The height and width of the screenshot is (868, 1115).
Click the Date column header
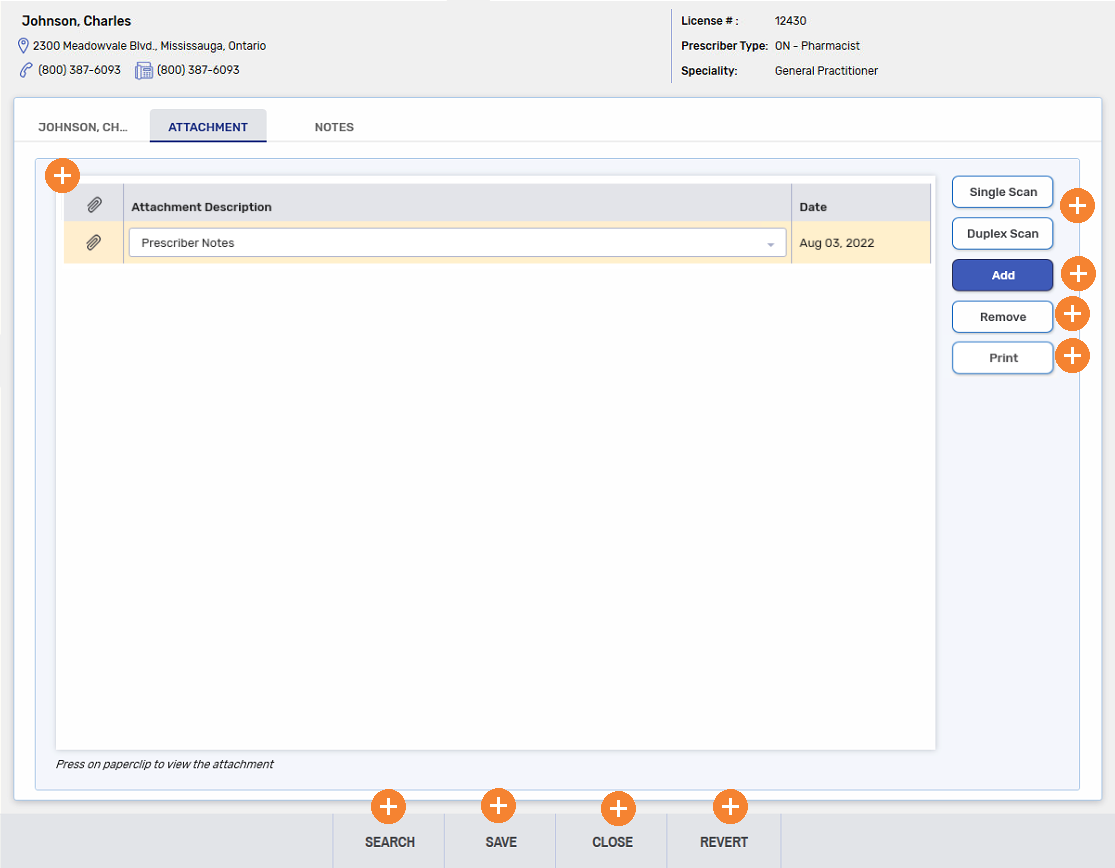click(x=860, y=207)
